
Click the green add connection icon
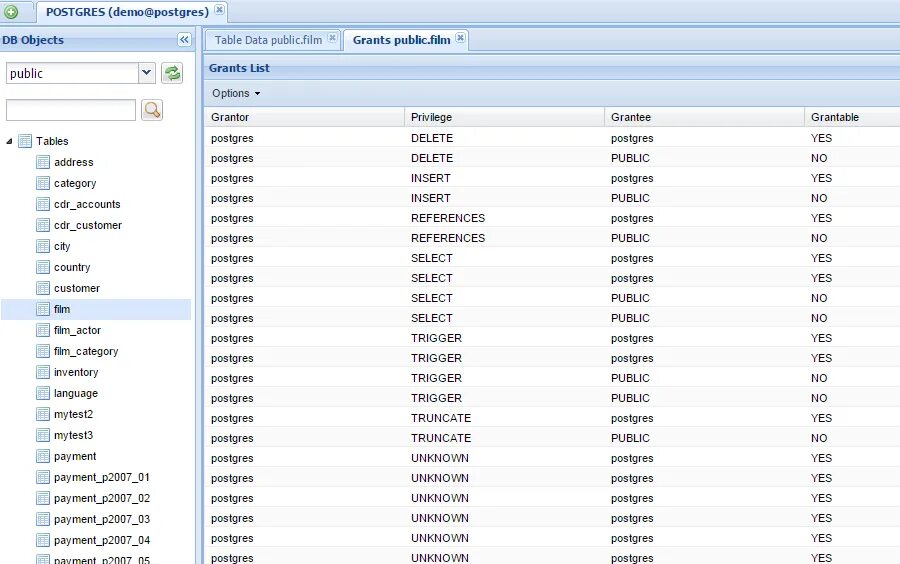(x=11, y=11)
